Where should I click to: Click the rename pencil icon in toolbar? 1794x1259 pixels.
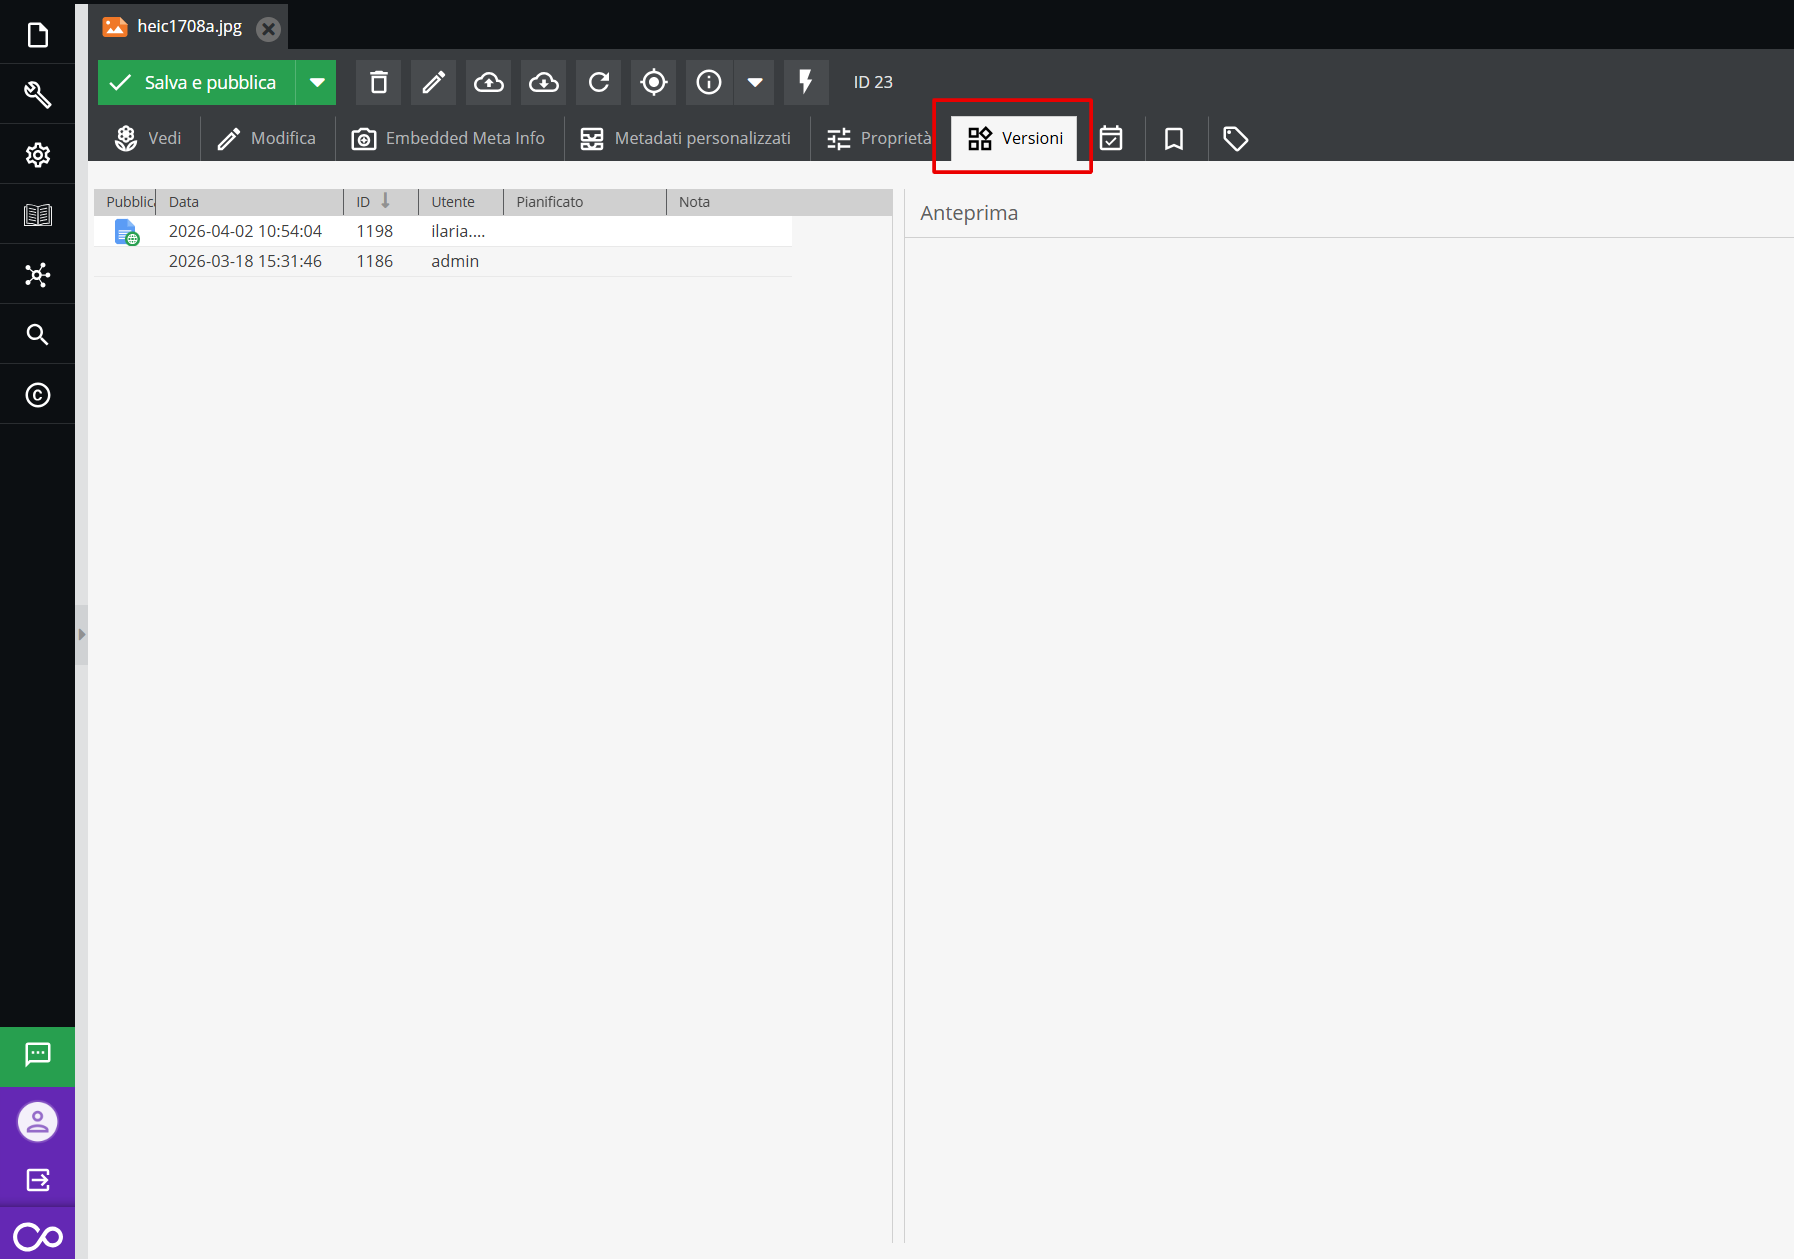pyautogui.click(x=433, y=82)
